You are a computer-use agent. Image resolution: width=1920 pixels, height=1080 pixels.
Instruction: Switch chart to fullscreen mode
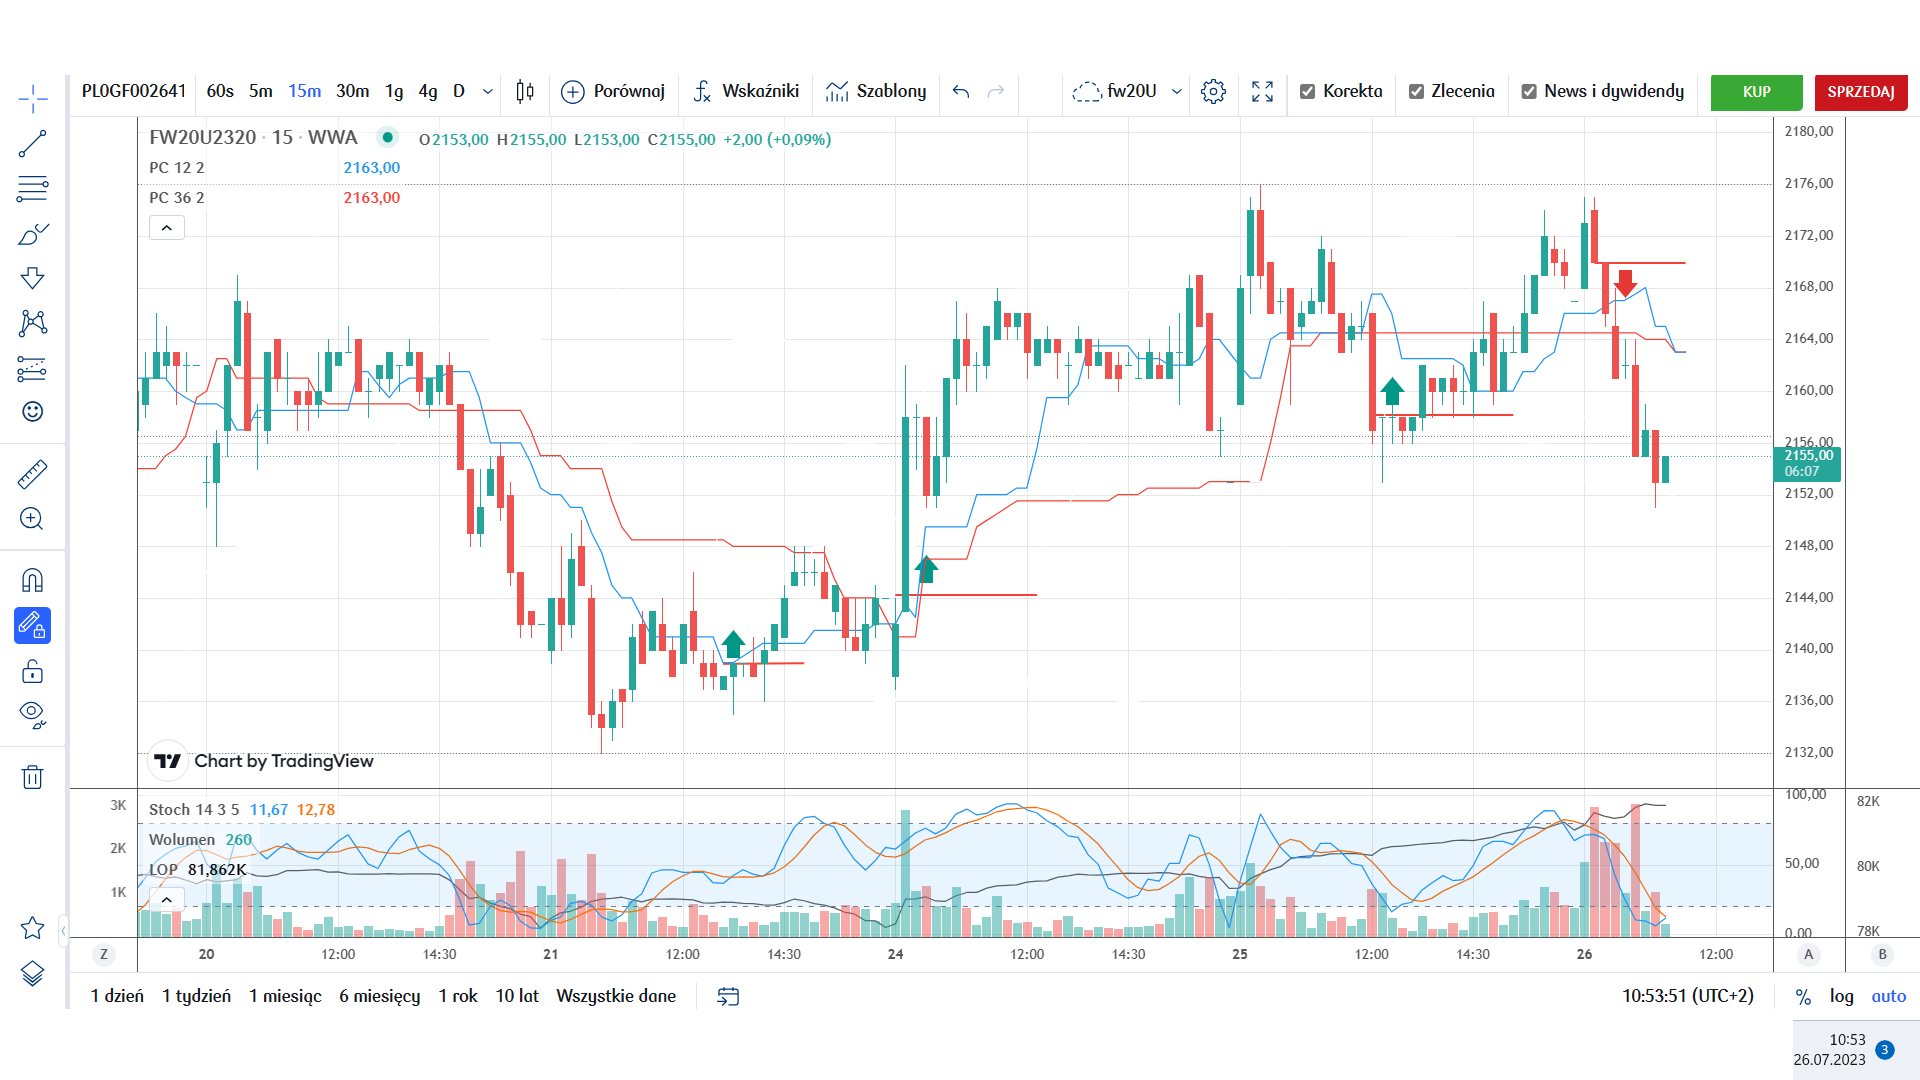(1262, 92)
